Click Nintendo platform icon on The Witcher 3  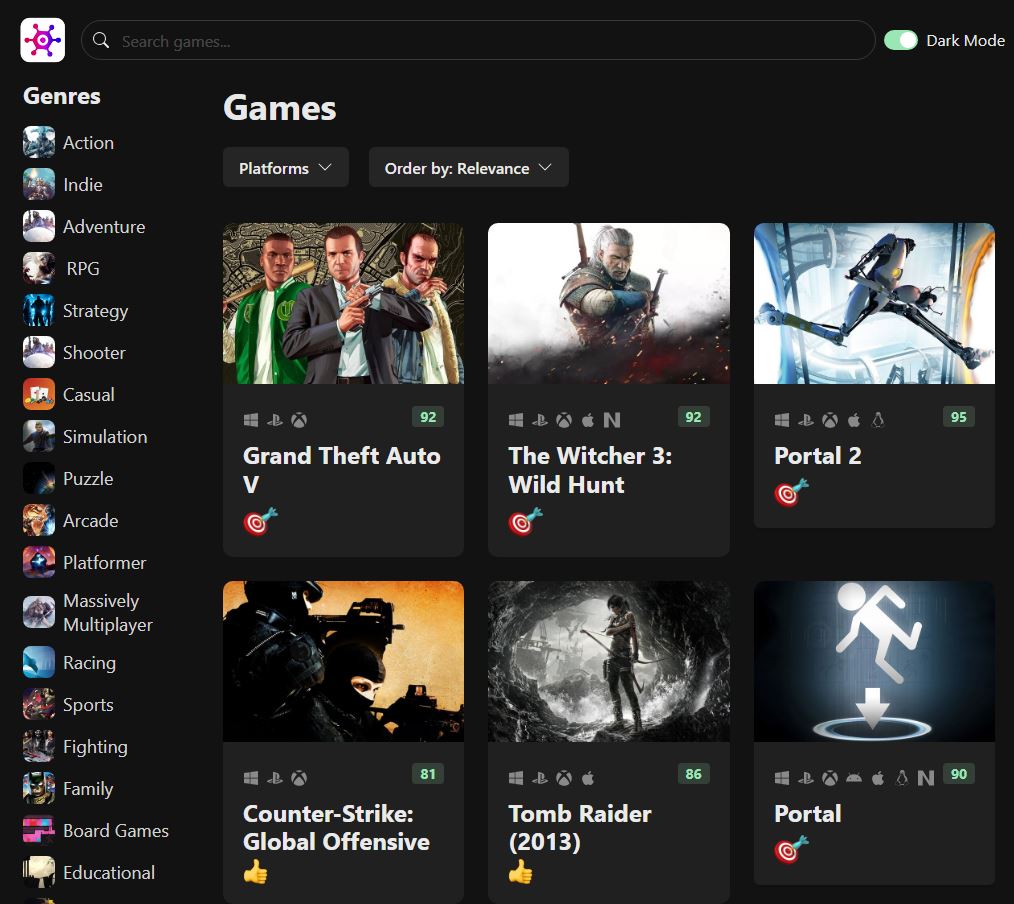[x=612, y=420]
